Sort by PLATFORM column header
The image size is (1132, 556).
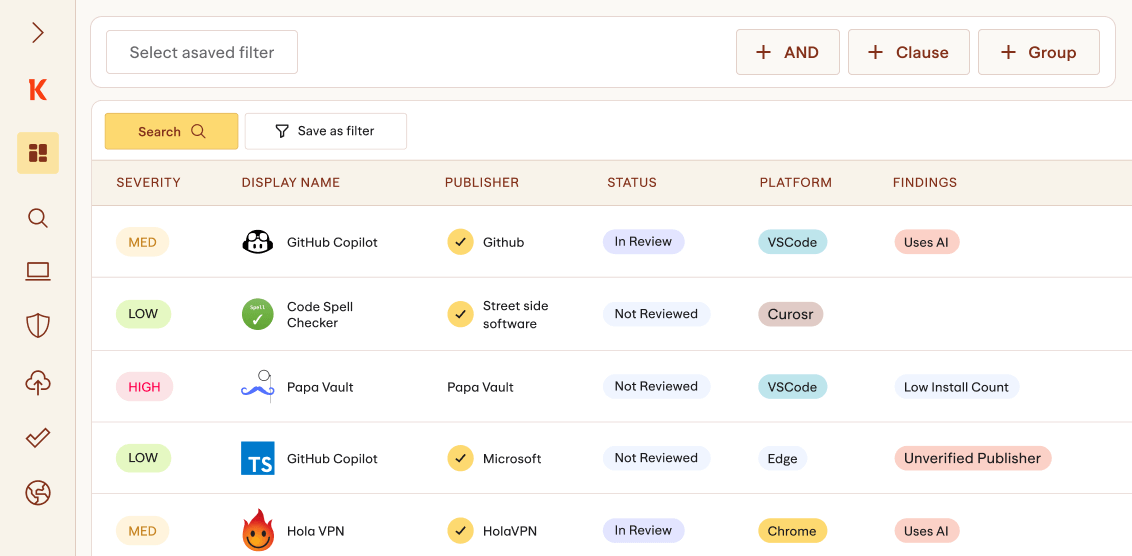tap(796, 183)
